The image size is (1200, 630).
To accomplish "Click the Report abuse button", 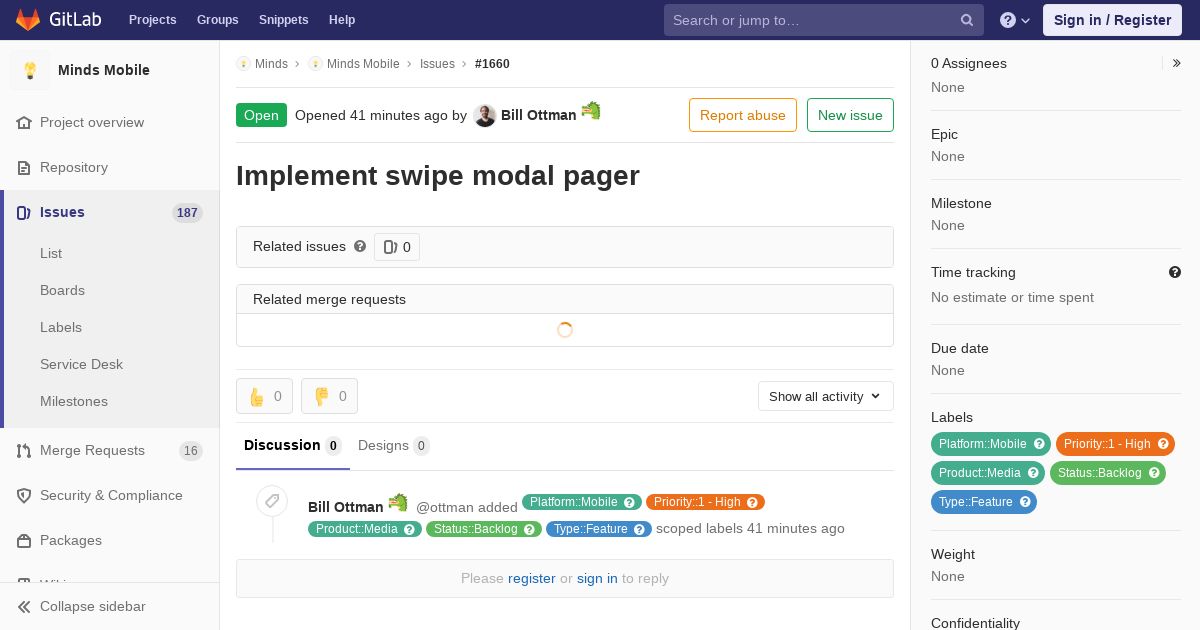I will (x=743, y=115).
